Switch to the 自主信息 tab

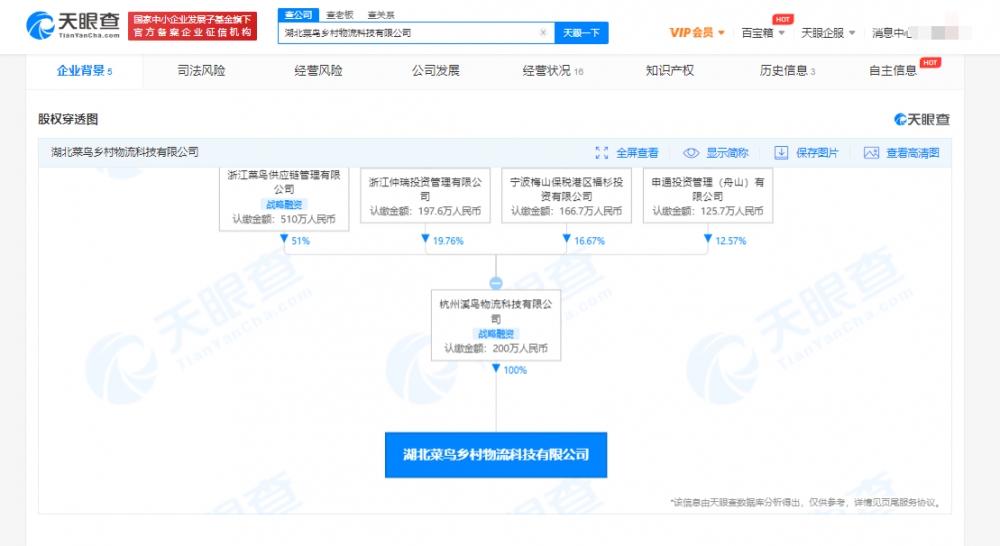point(893,71)
